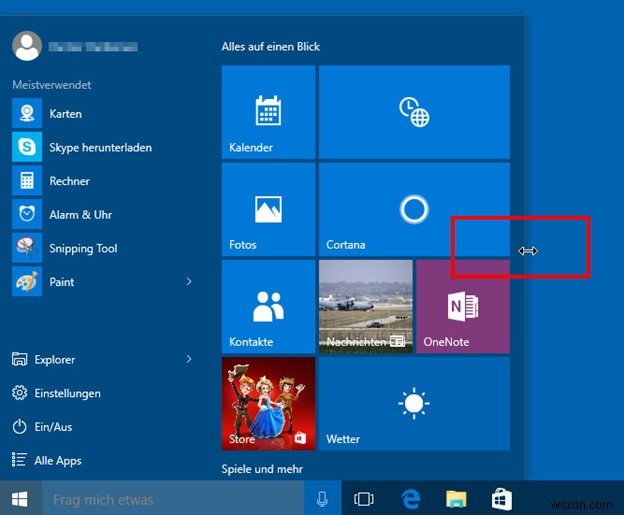Click the Ein/Aus power icon
Screen dimensions: 624x515
20,427
